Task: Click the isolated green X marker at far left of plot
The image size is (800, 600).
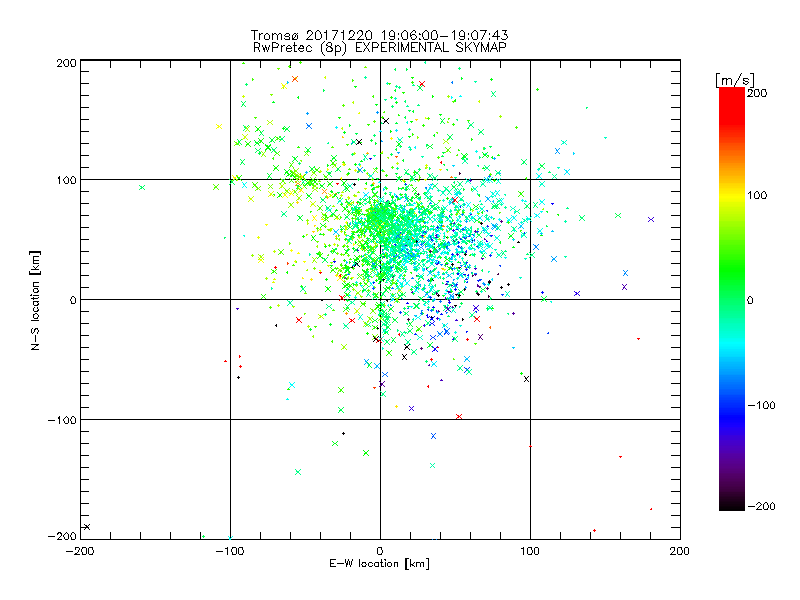Action: pyautogui.click(x=142, y=188)
